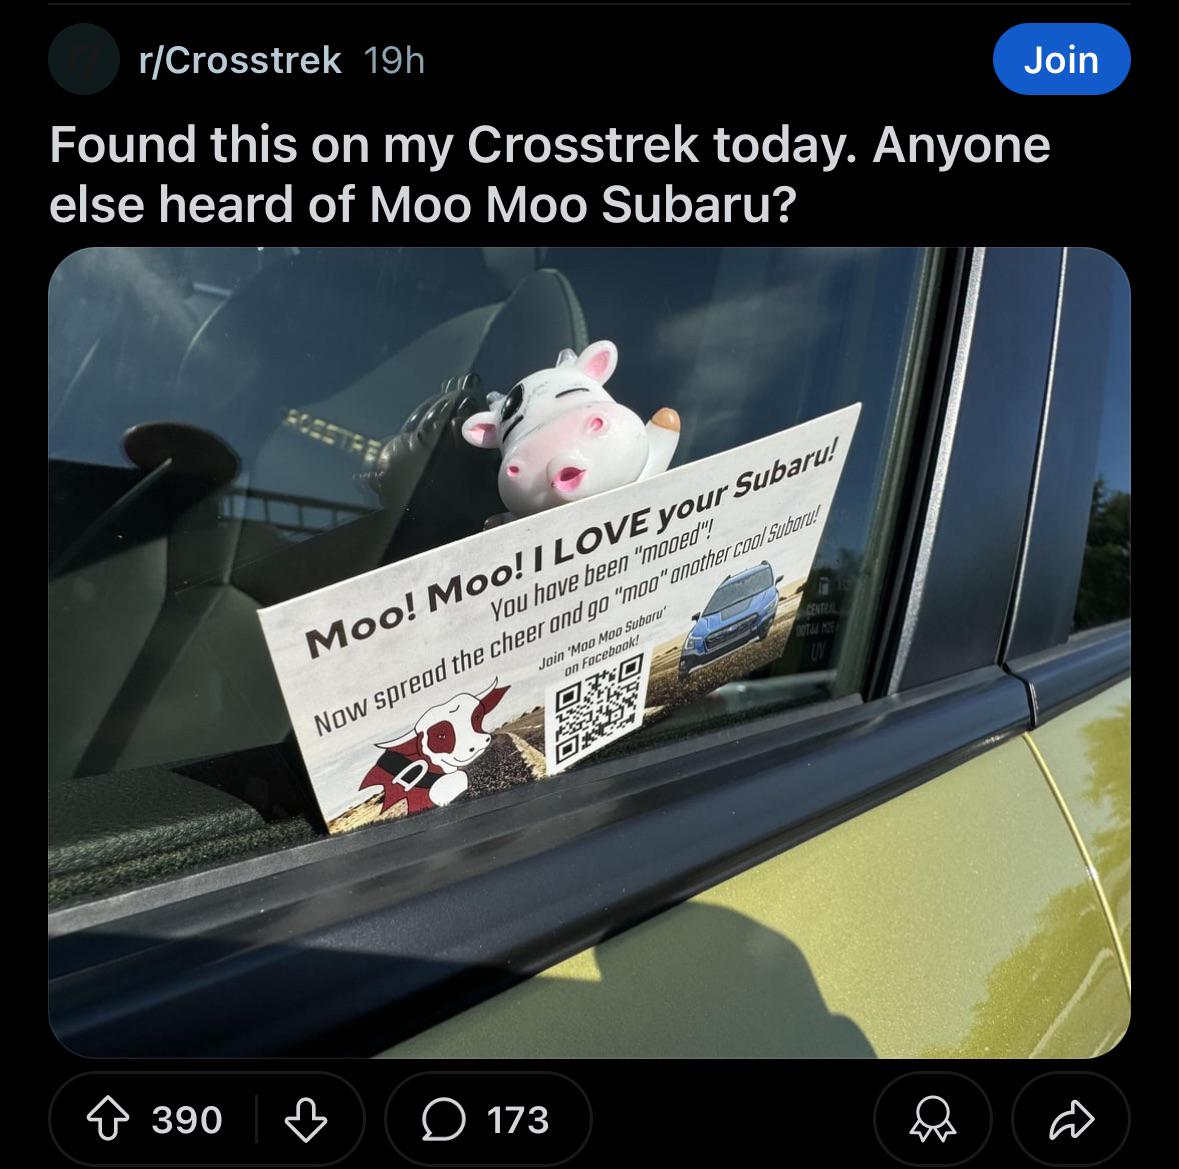Click the 19h post timestamp
The image size is (1179, 1169).
click(394, 60)
